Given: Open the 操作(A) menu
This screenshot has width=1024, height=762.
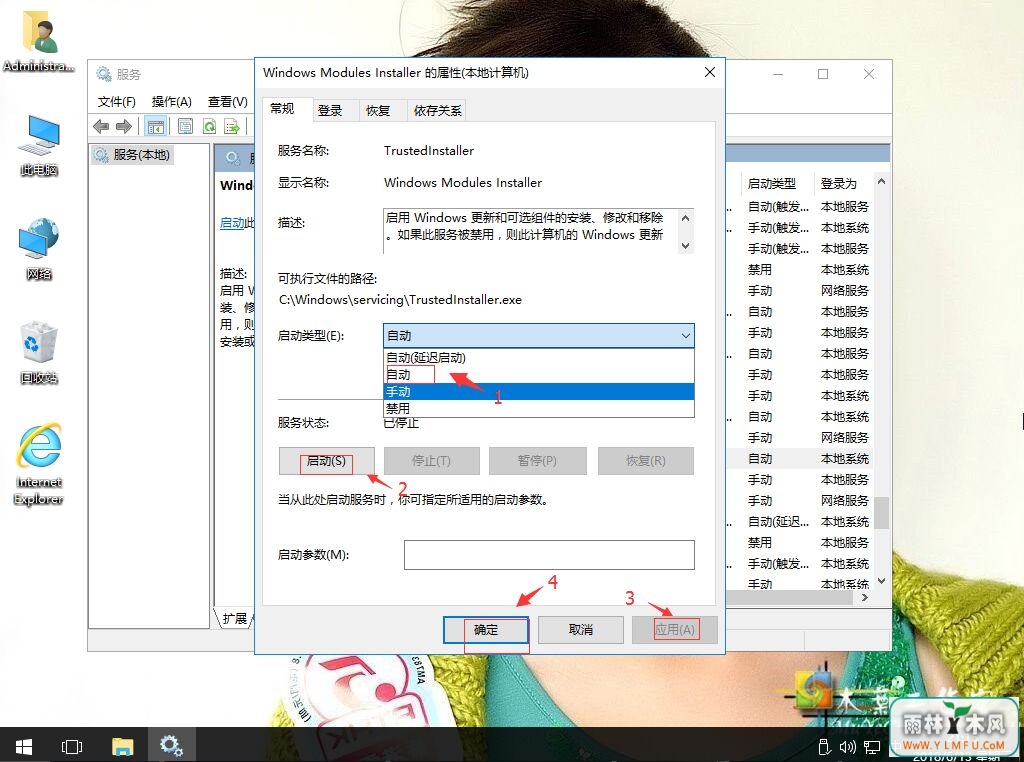Looking at the screenshot, I should (x=171, y=102).
